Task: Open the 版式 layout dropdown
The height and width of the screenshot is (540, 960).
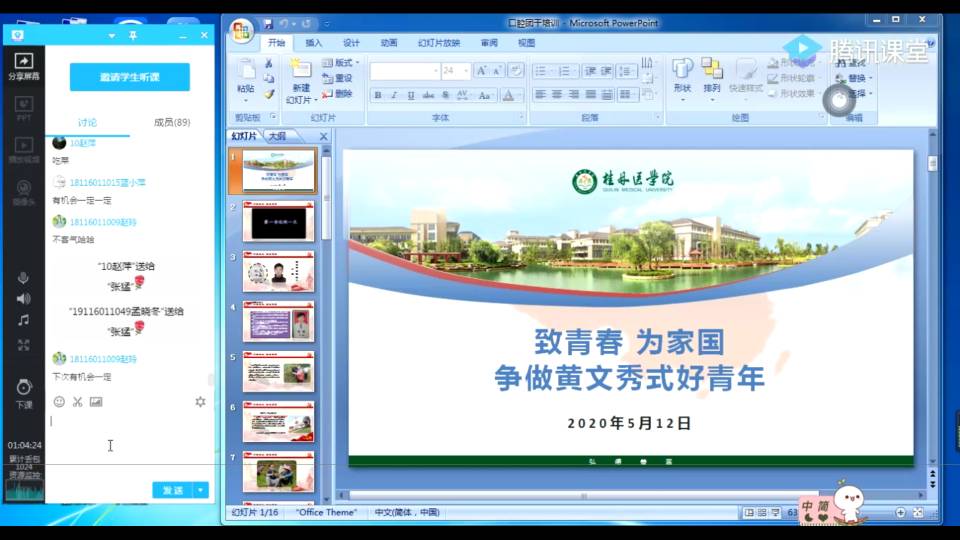Action: pyautogui.click(x=338, y=63)
